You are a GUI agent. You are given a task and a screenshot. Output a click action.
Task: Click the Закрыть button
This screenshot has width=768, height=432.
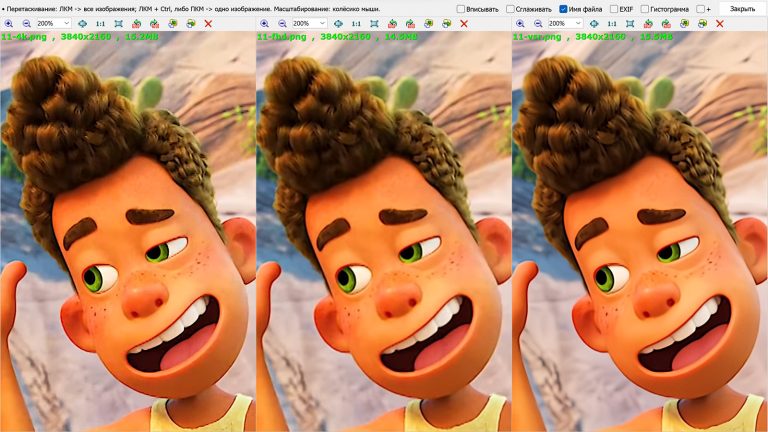pyautogui.click(x=742, y=9)
